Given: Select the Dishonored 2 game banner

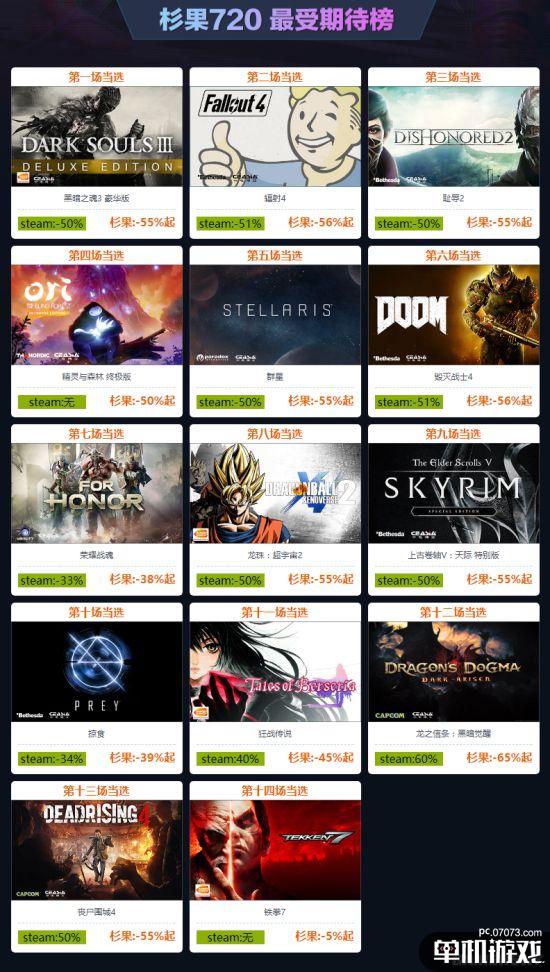Looking at the screenshot, I should coord(454,136).
